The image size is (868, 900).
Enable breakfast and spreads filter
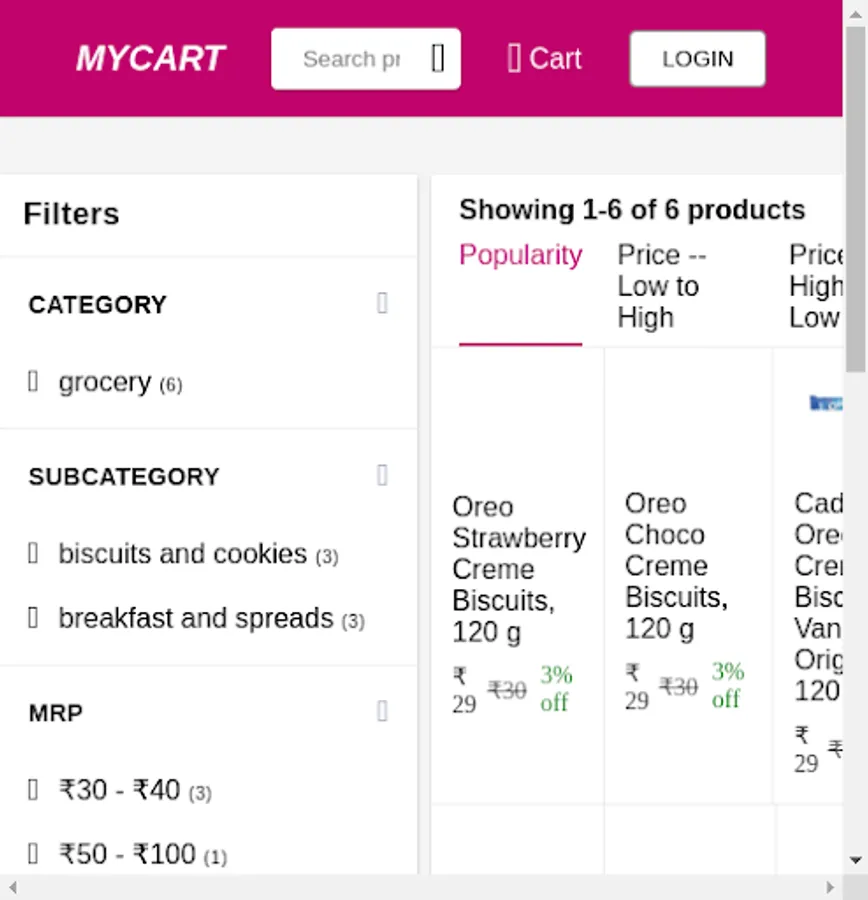coord(33,618)
